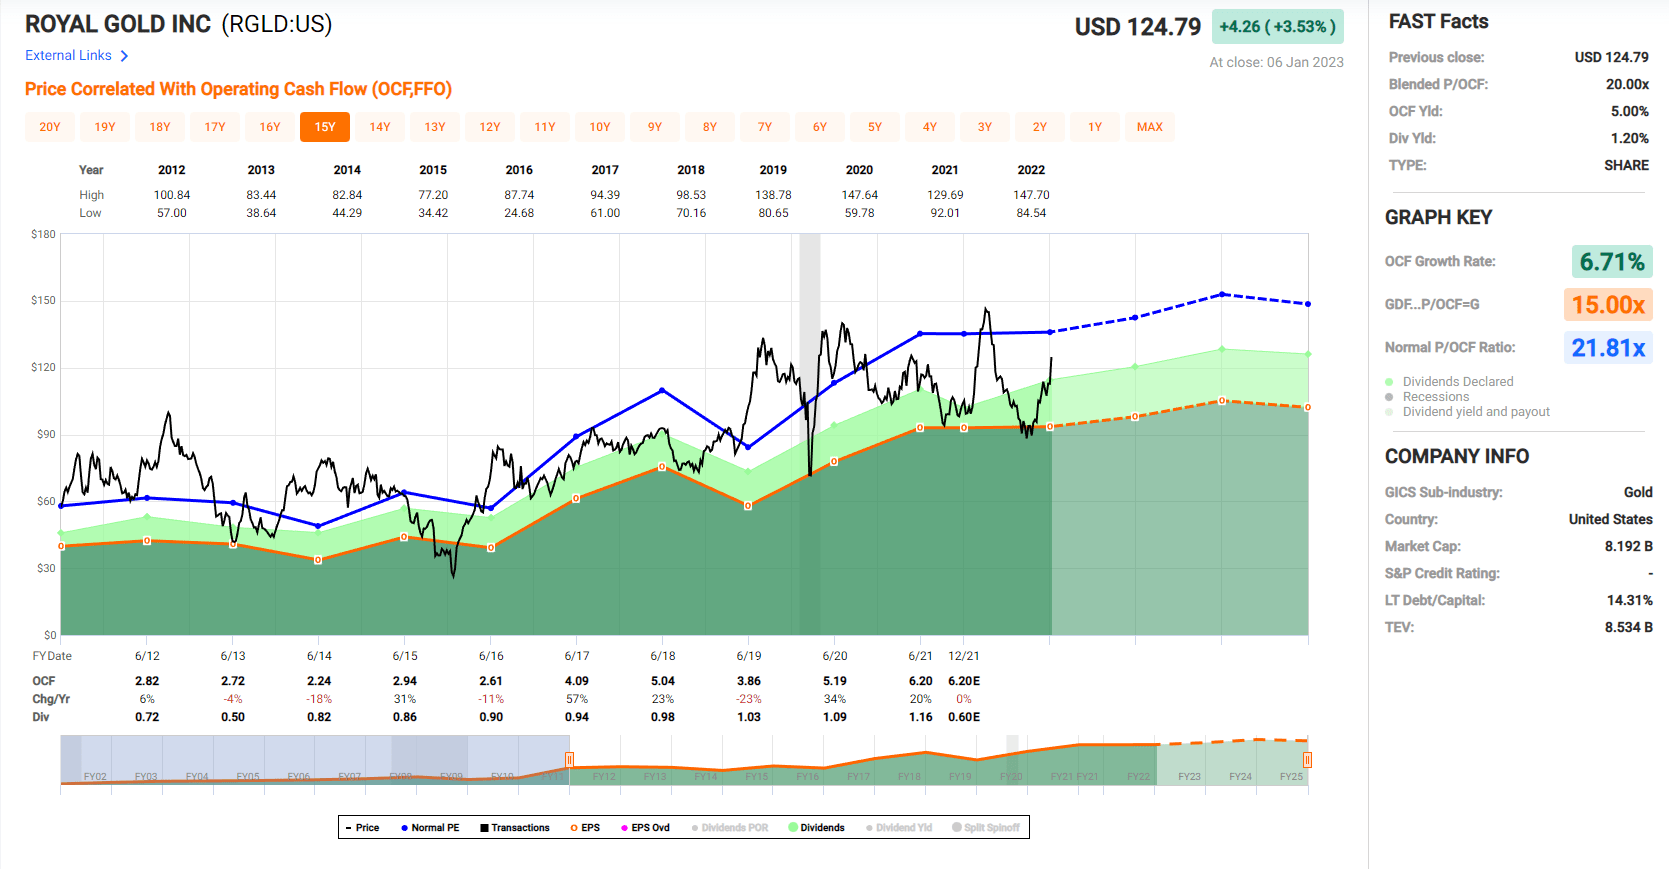
Task: Click the LT Debt/Capital value 14.31%
Action: pos(1630,600)
